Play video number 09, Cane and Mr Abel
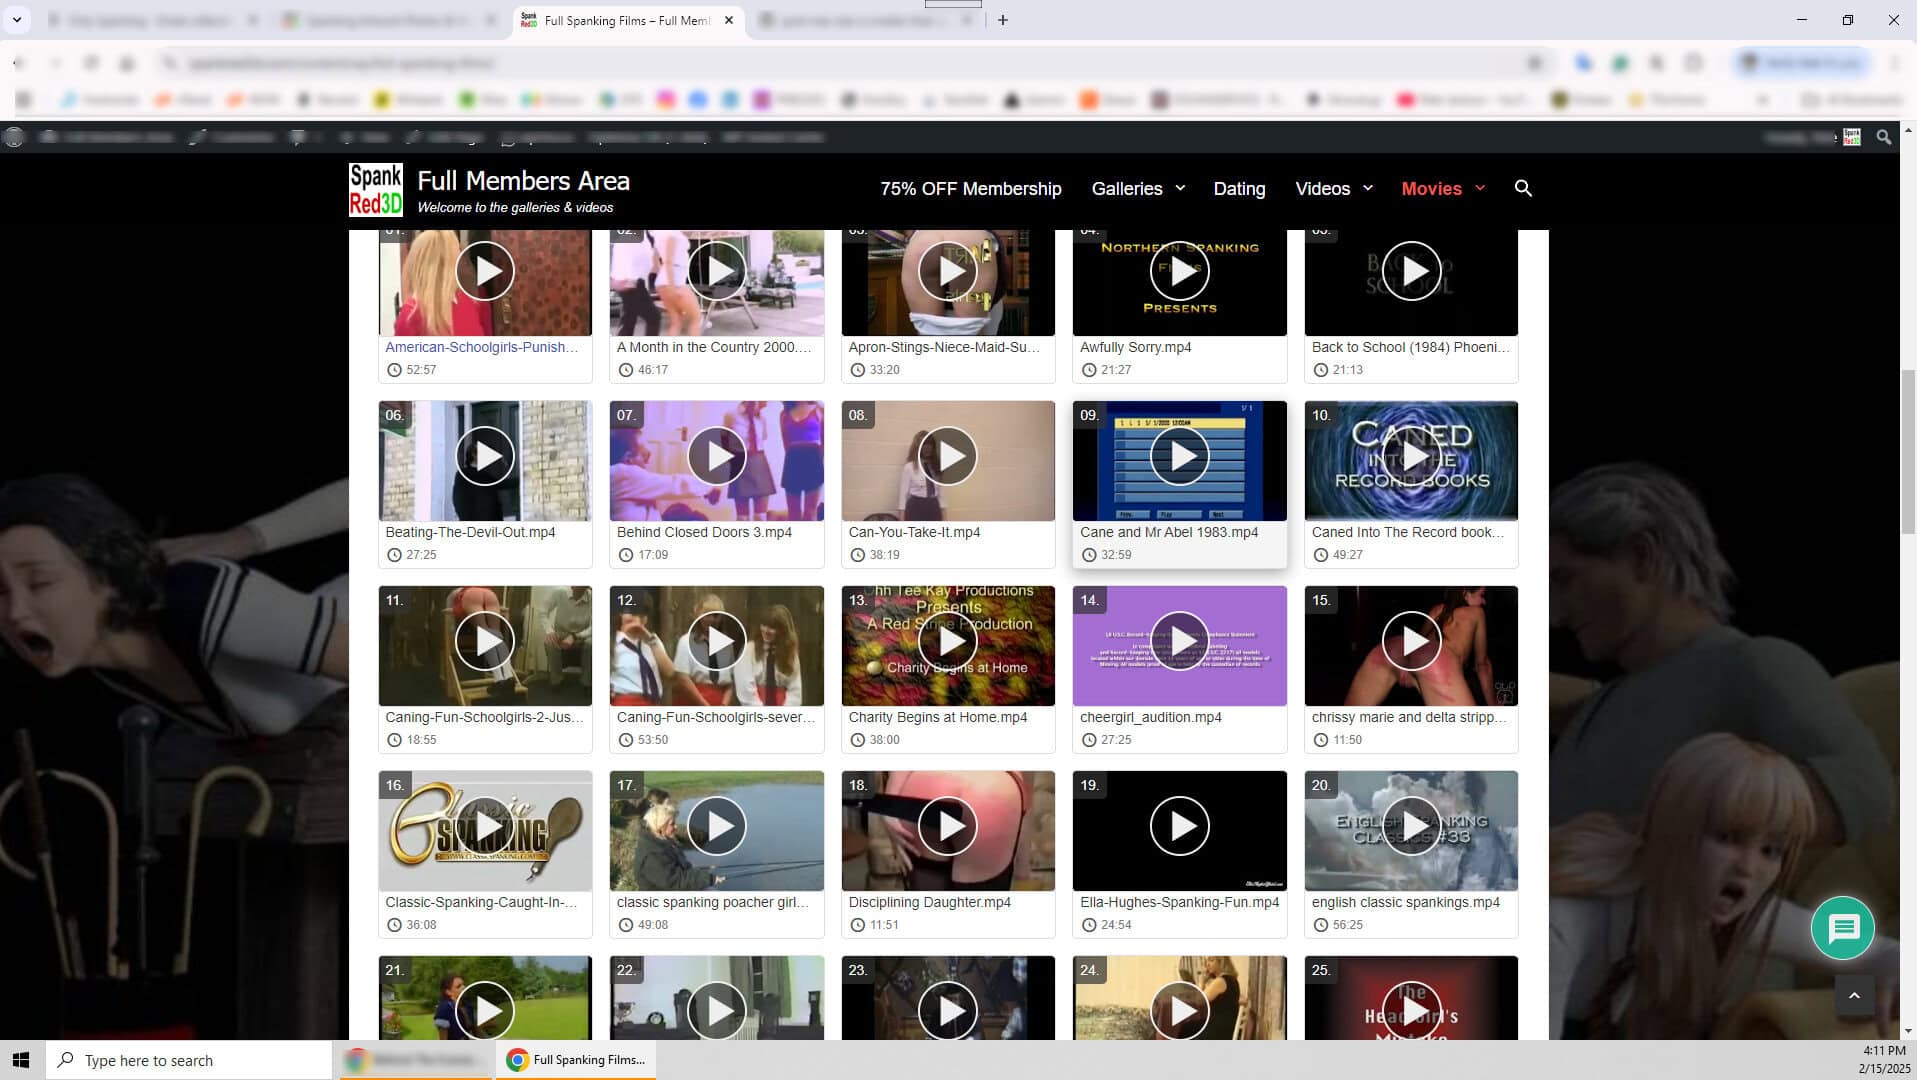Image resolution: width=1917 pixels, height=1080 pixels. [x=1179, y=456]
